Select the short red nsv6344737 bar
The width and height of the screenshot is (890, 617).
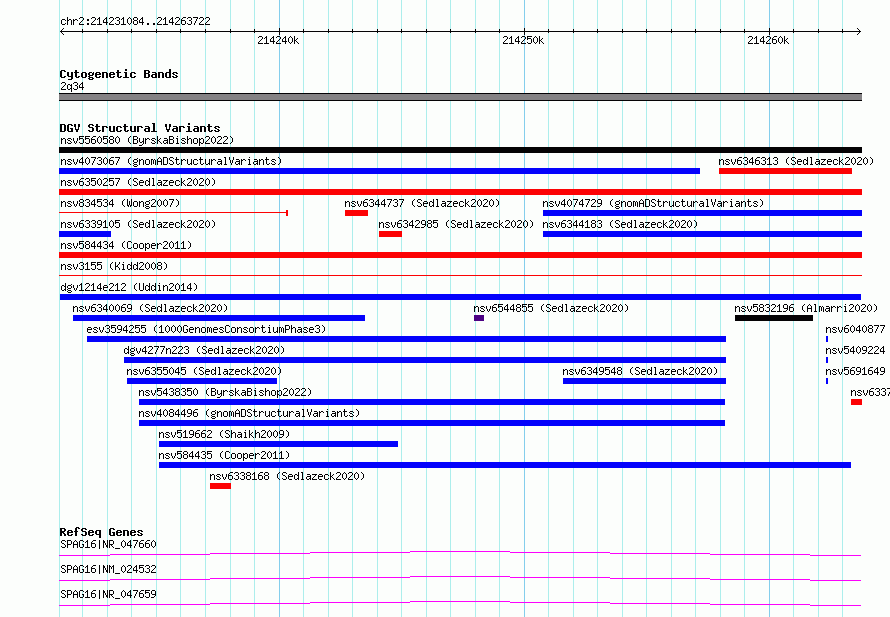point(356,213)
